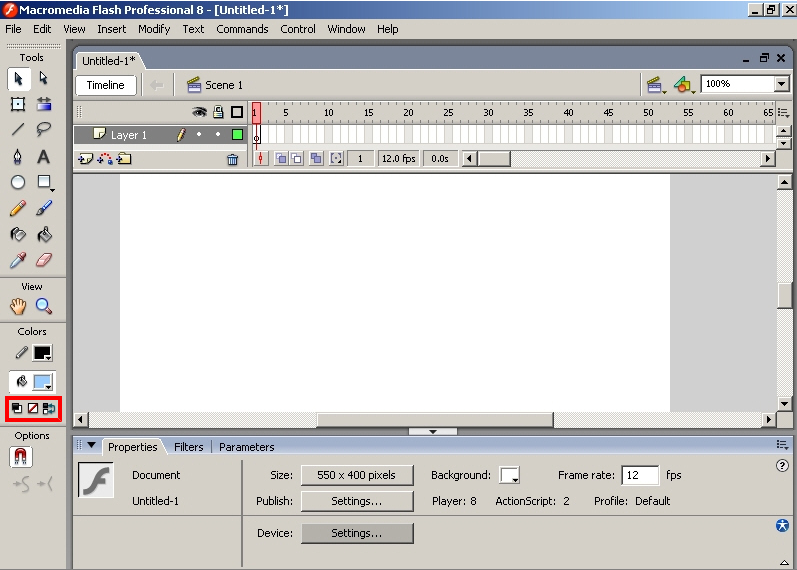
Task: Select the Eyedropper tool
Action: (18, 260)
